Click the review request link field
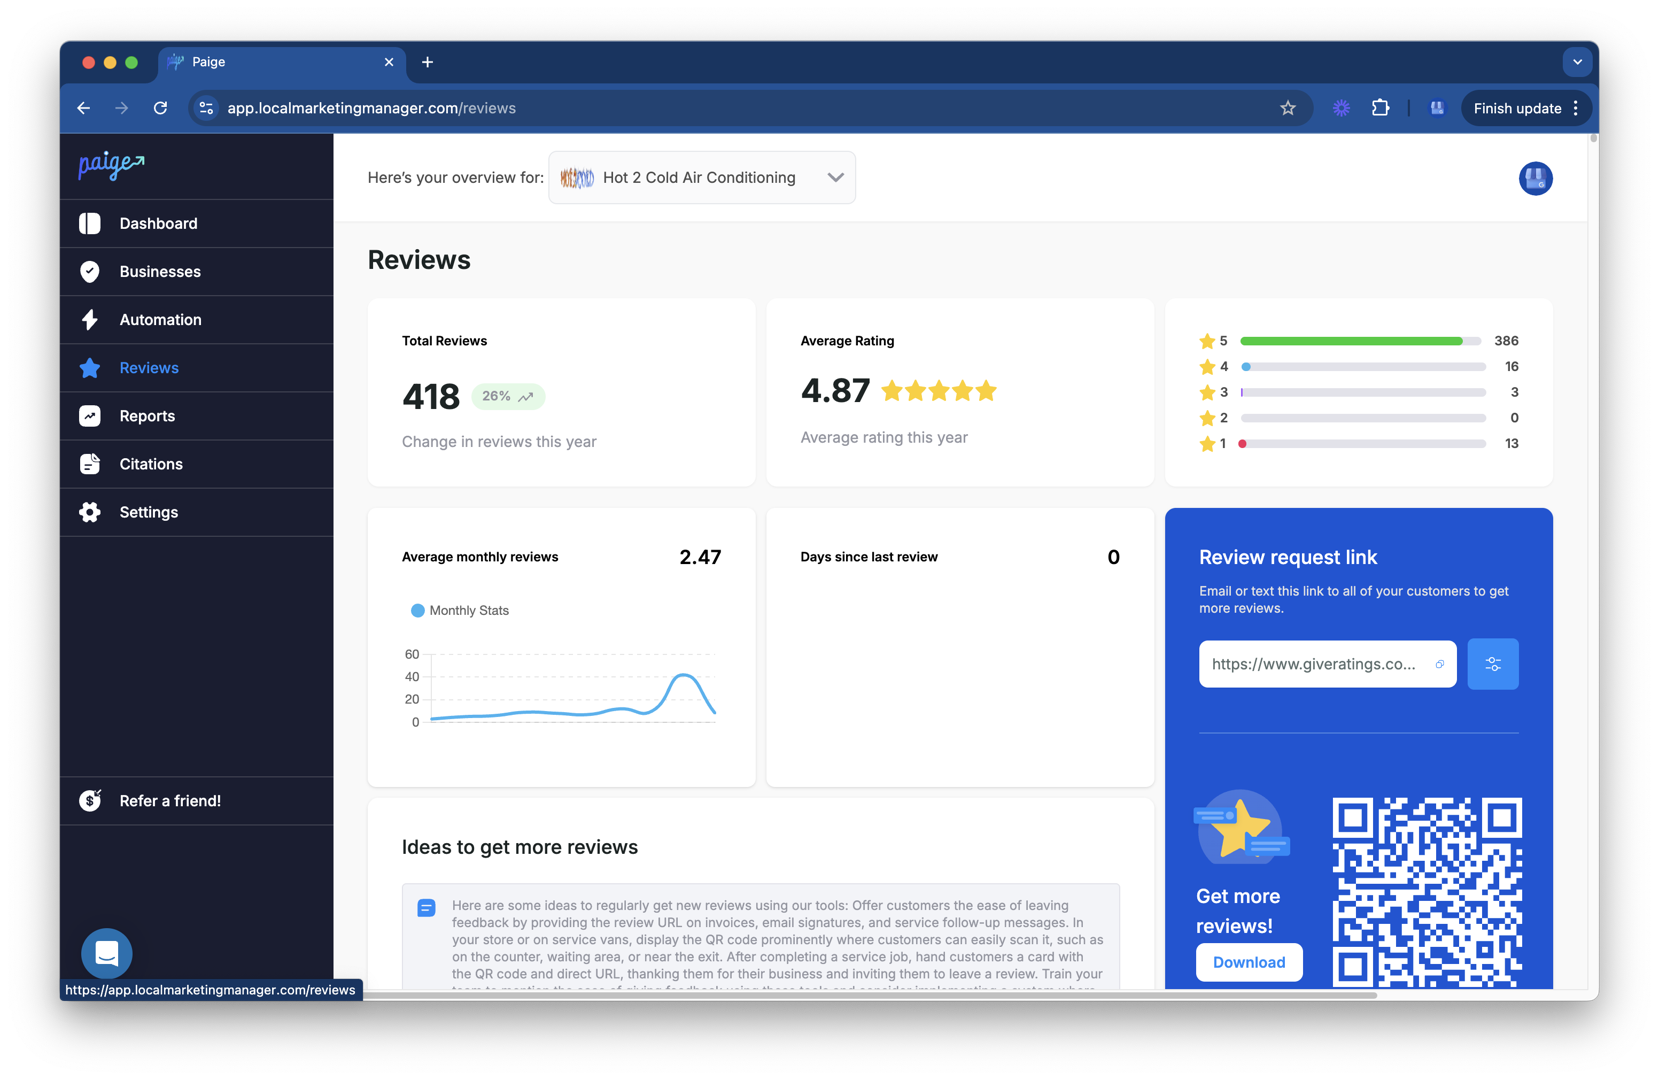The width and height of the screenshot is (1659, 1080). pyautogui.click(x=1312, y=663)
